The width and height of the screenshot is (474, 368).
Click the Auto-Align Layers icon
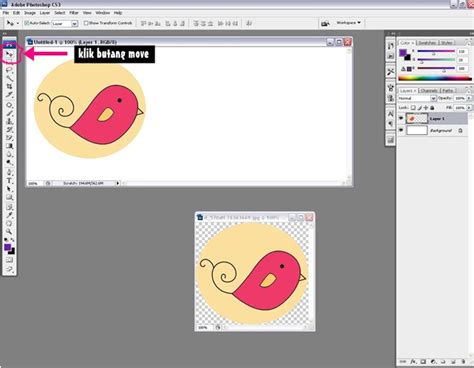click(249, 23)
